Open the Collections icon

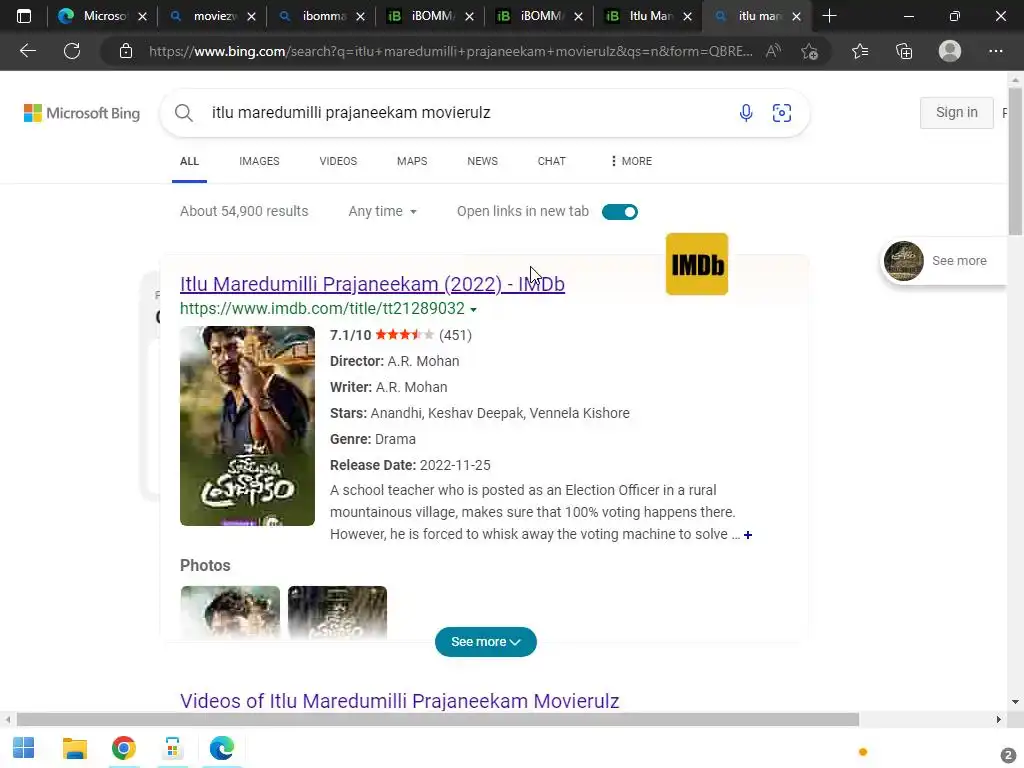(x=904, y=51)
